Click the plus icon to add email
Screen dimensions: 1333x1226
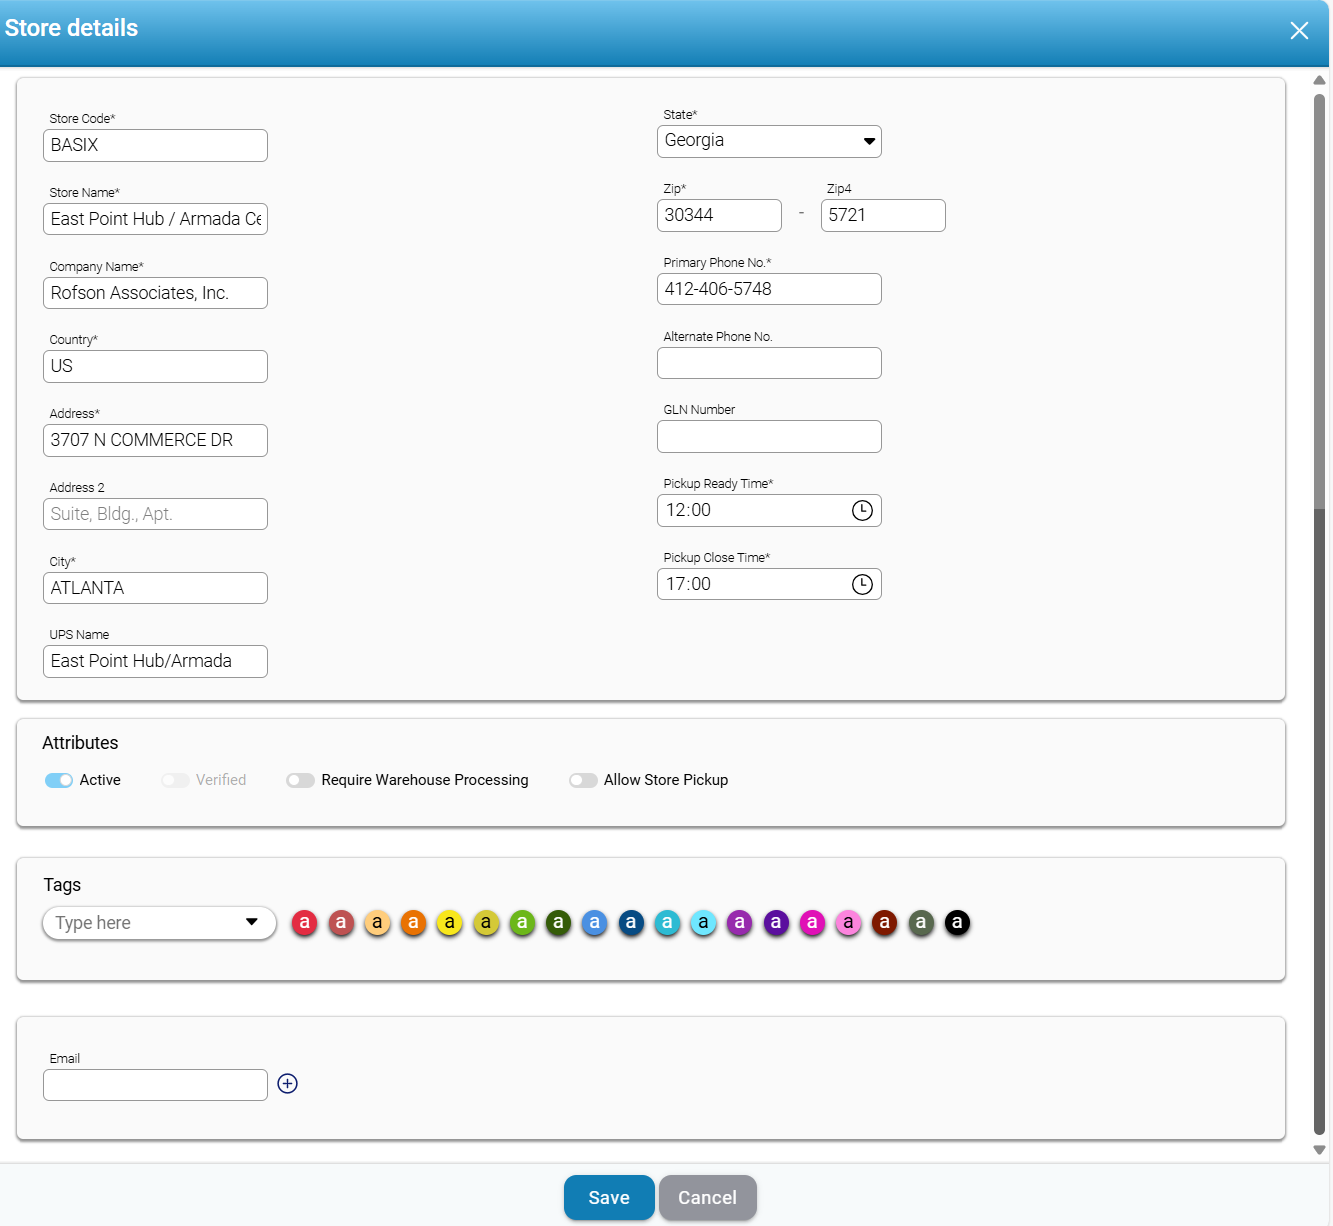[x=288, y=1084]
